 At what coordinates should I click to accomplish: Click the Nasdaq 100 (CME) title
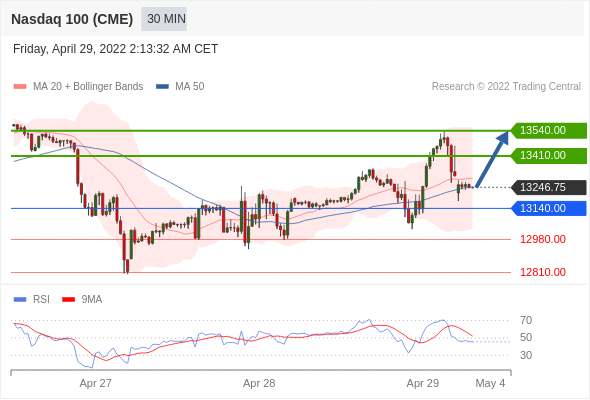[72, 19]
